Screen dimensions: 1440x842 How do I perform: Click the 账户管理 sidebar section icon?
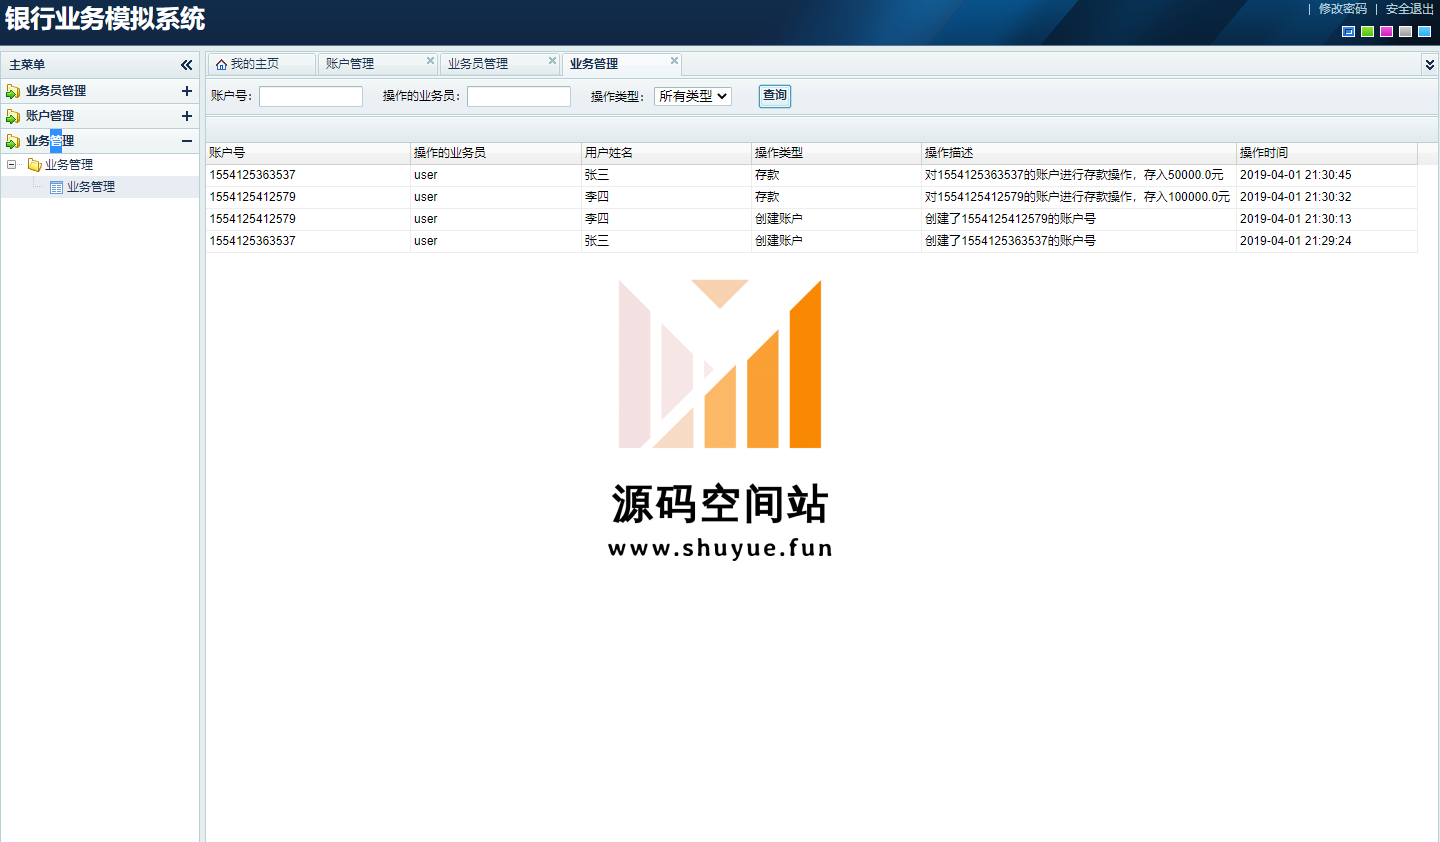click(x=13, y=116)
